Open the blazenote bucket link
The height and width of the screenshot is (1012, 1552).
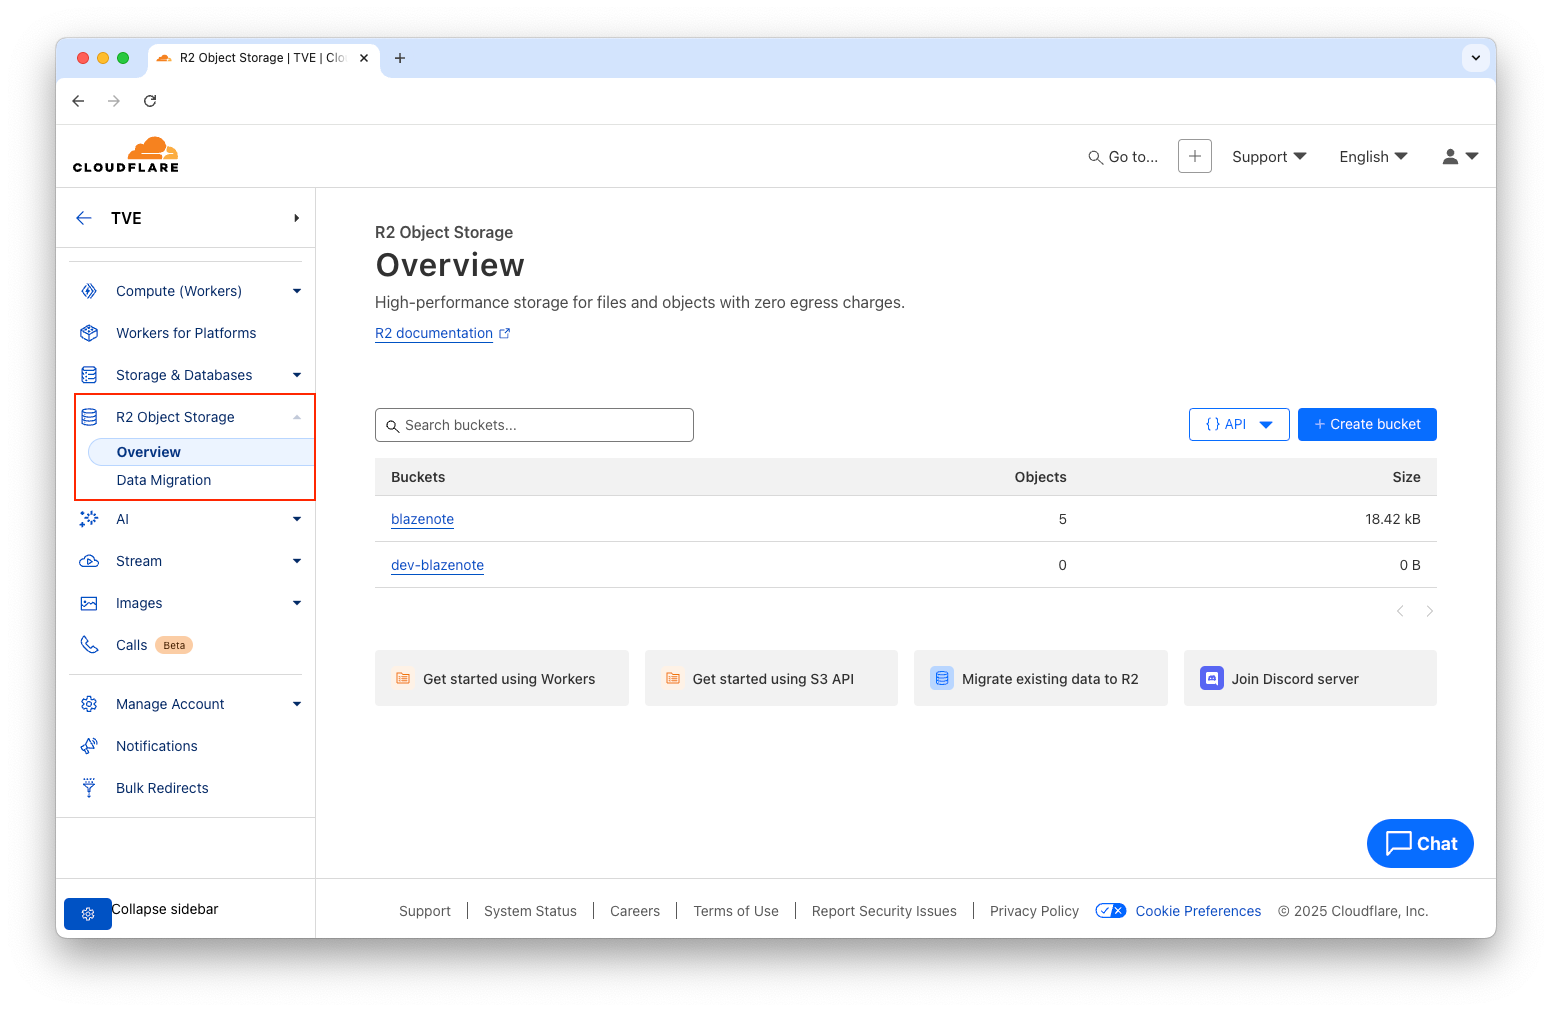[422, 519]
